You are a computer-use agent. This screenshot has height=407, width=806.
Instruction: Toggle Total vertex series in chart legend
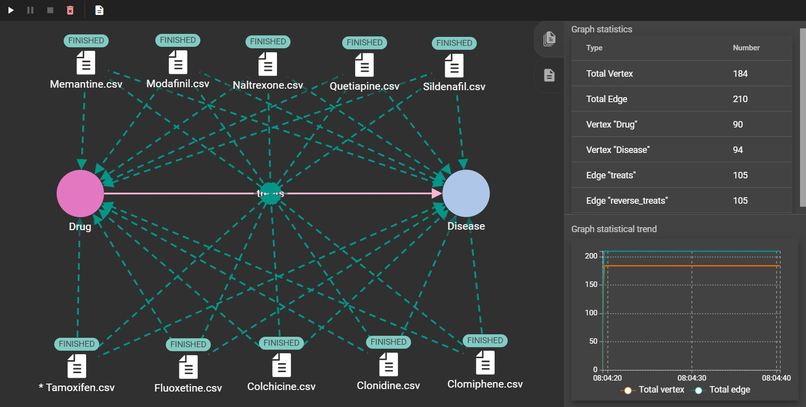point(653,390)
